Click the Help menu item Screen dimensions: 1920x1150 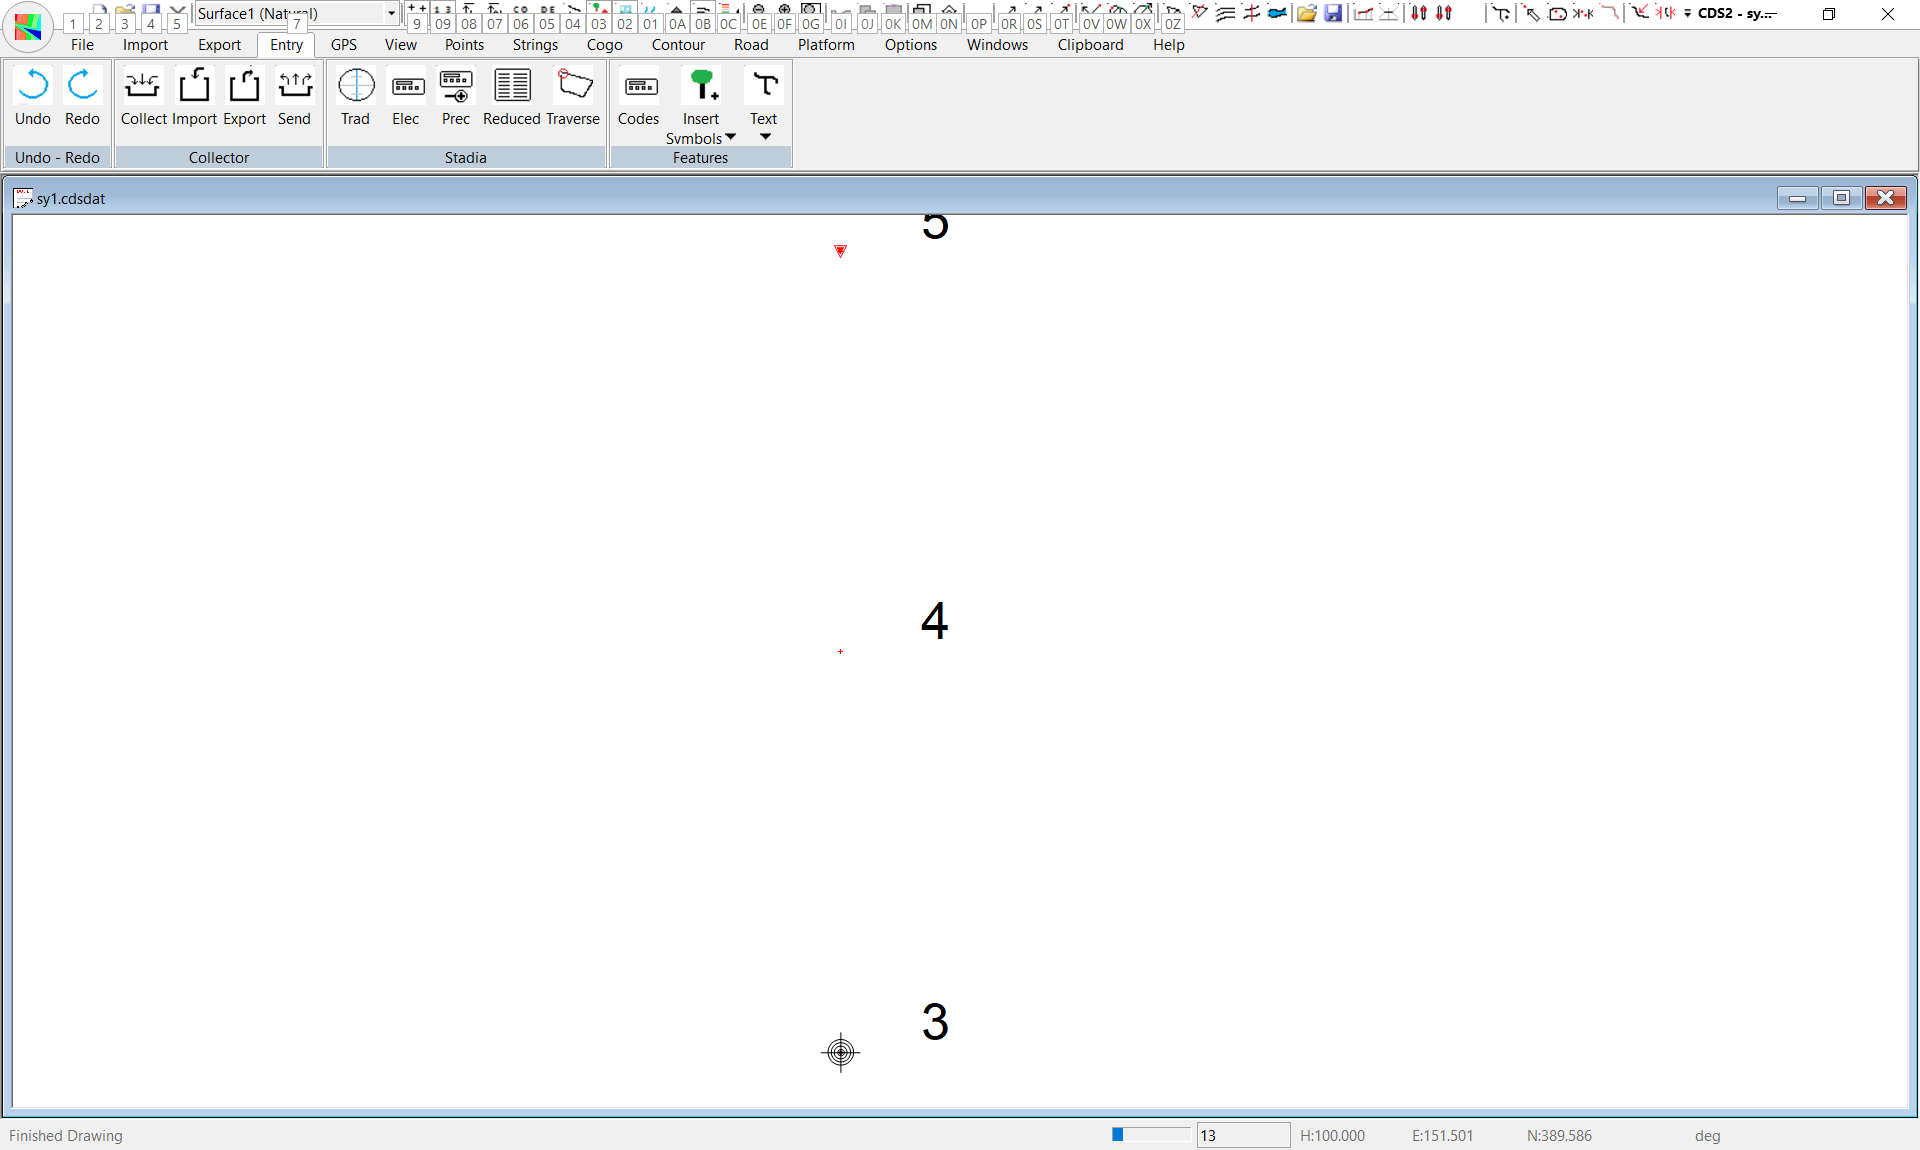click(x=1168, y=45)
